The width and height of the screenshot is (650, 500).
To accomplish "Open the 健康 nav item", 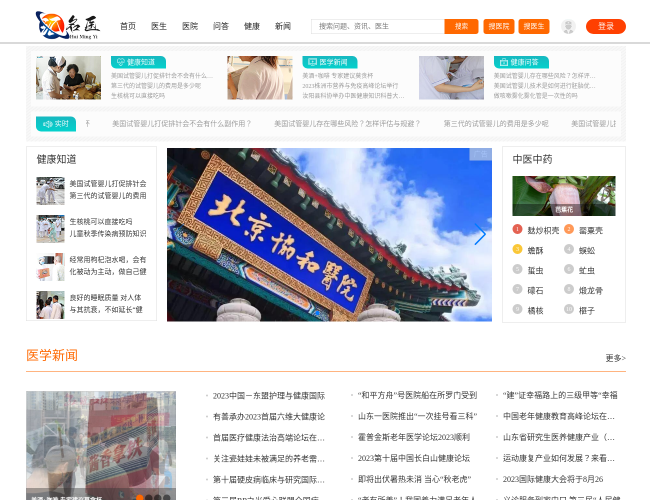I will 252,26.
